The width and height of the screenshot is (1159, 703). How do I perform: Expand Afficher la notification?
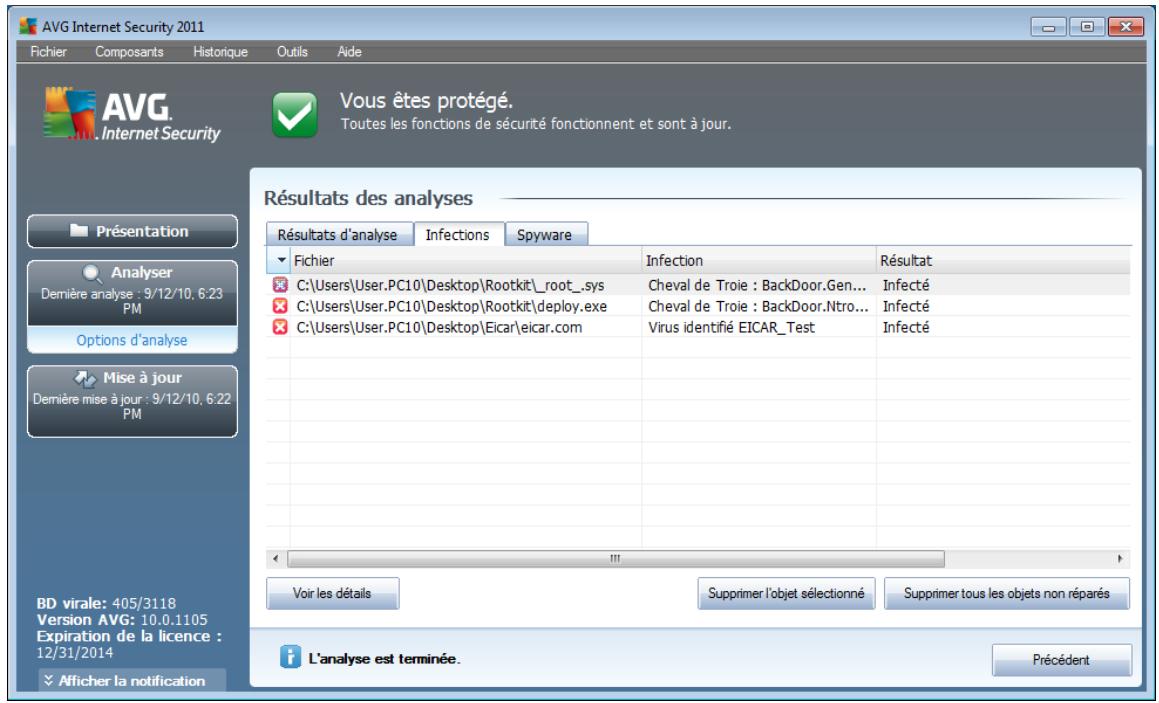(132, 681)
